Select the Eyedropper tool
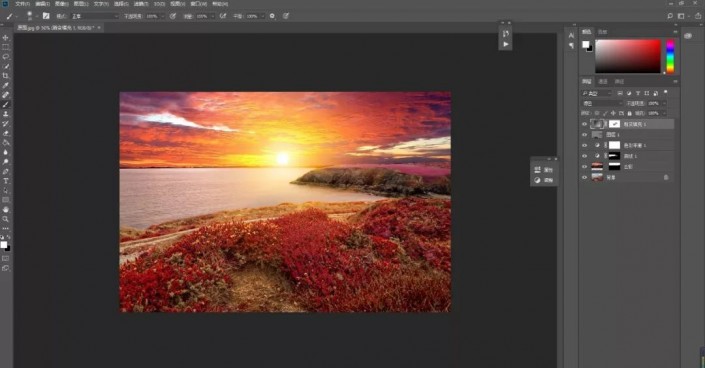Image resolution: width=705 pixels, height=368 pixels. (6, 85)
